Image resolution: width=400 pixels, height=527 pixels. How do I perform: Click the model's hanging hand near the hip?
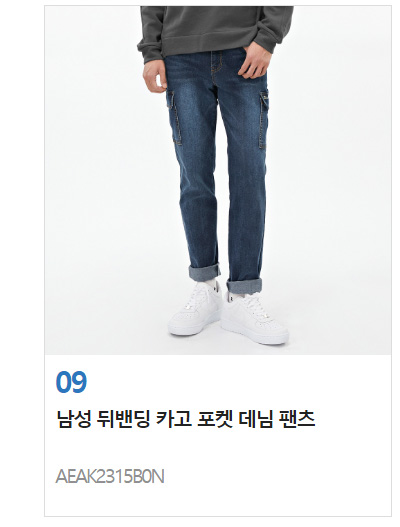[154, 77]
